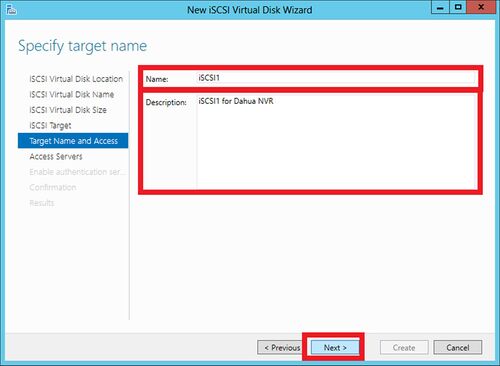Click the Specify target name heading
The height and width of the screenshot is (366, 500).
point(82,46)
